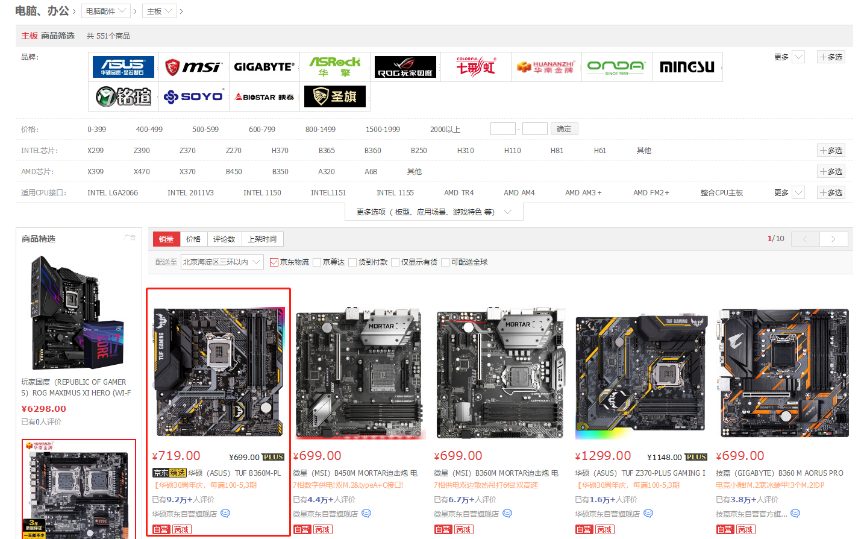The image size is (867, 539).
Task: Select the ROG 玩家国度 brand logo
Action: [405, 67]
